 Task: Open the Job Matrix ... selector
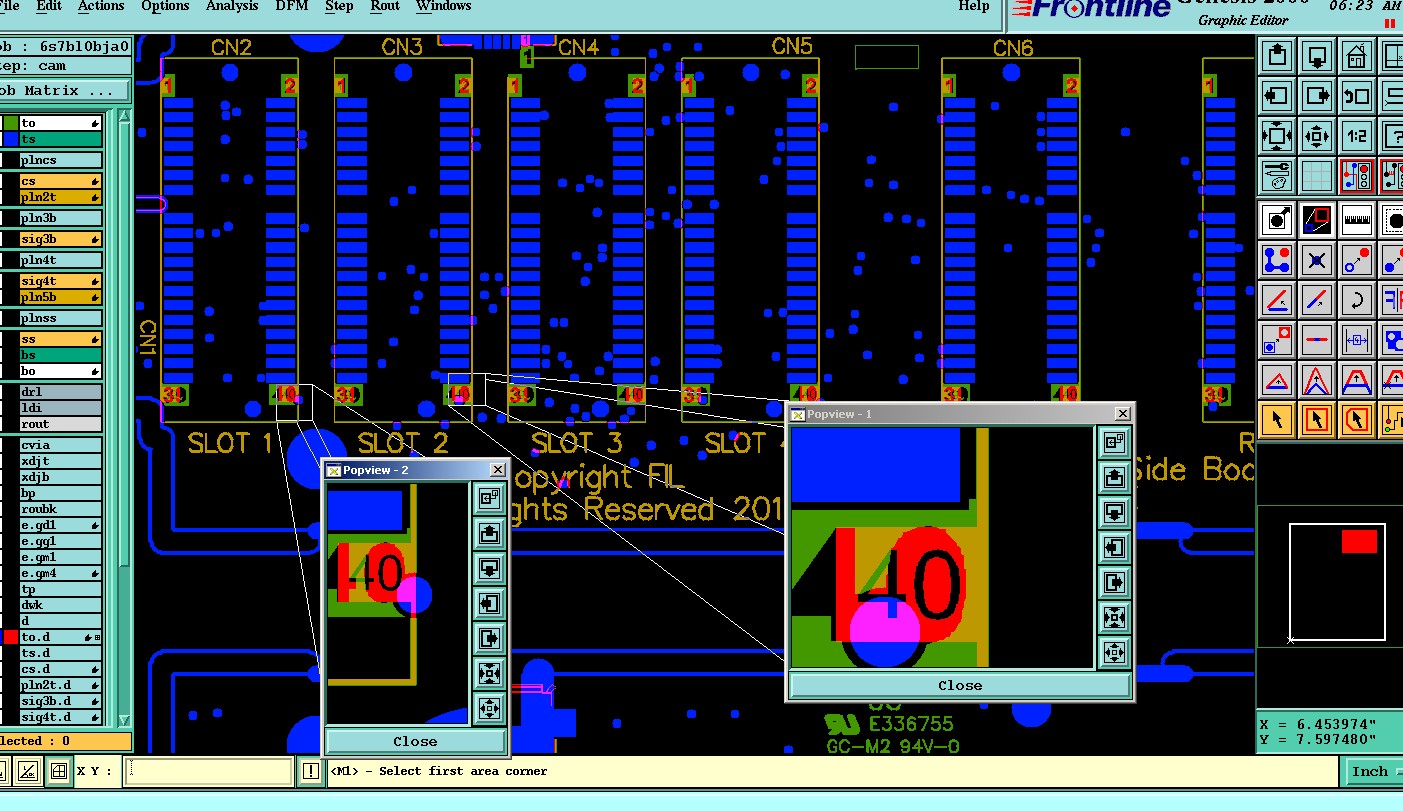click(64, 91)
